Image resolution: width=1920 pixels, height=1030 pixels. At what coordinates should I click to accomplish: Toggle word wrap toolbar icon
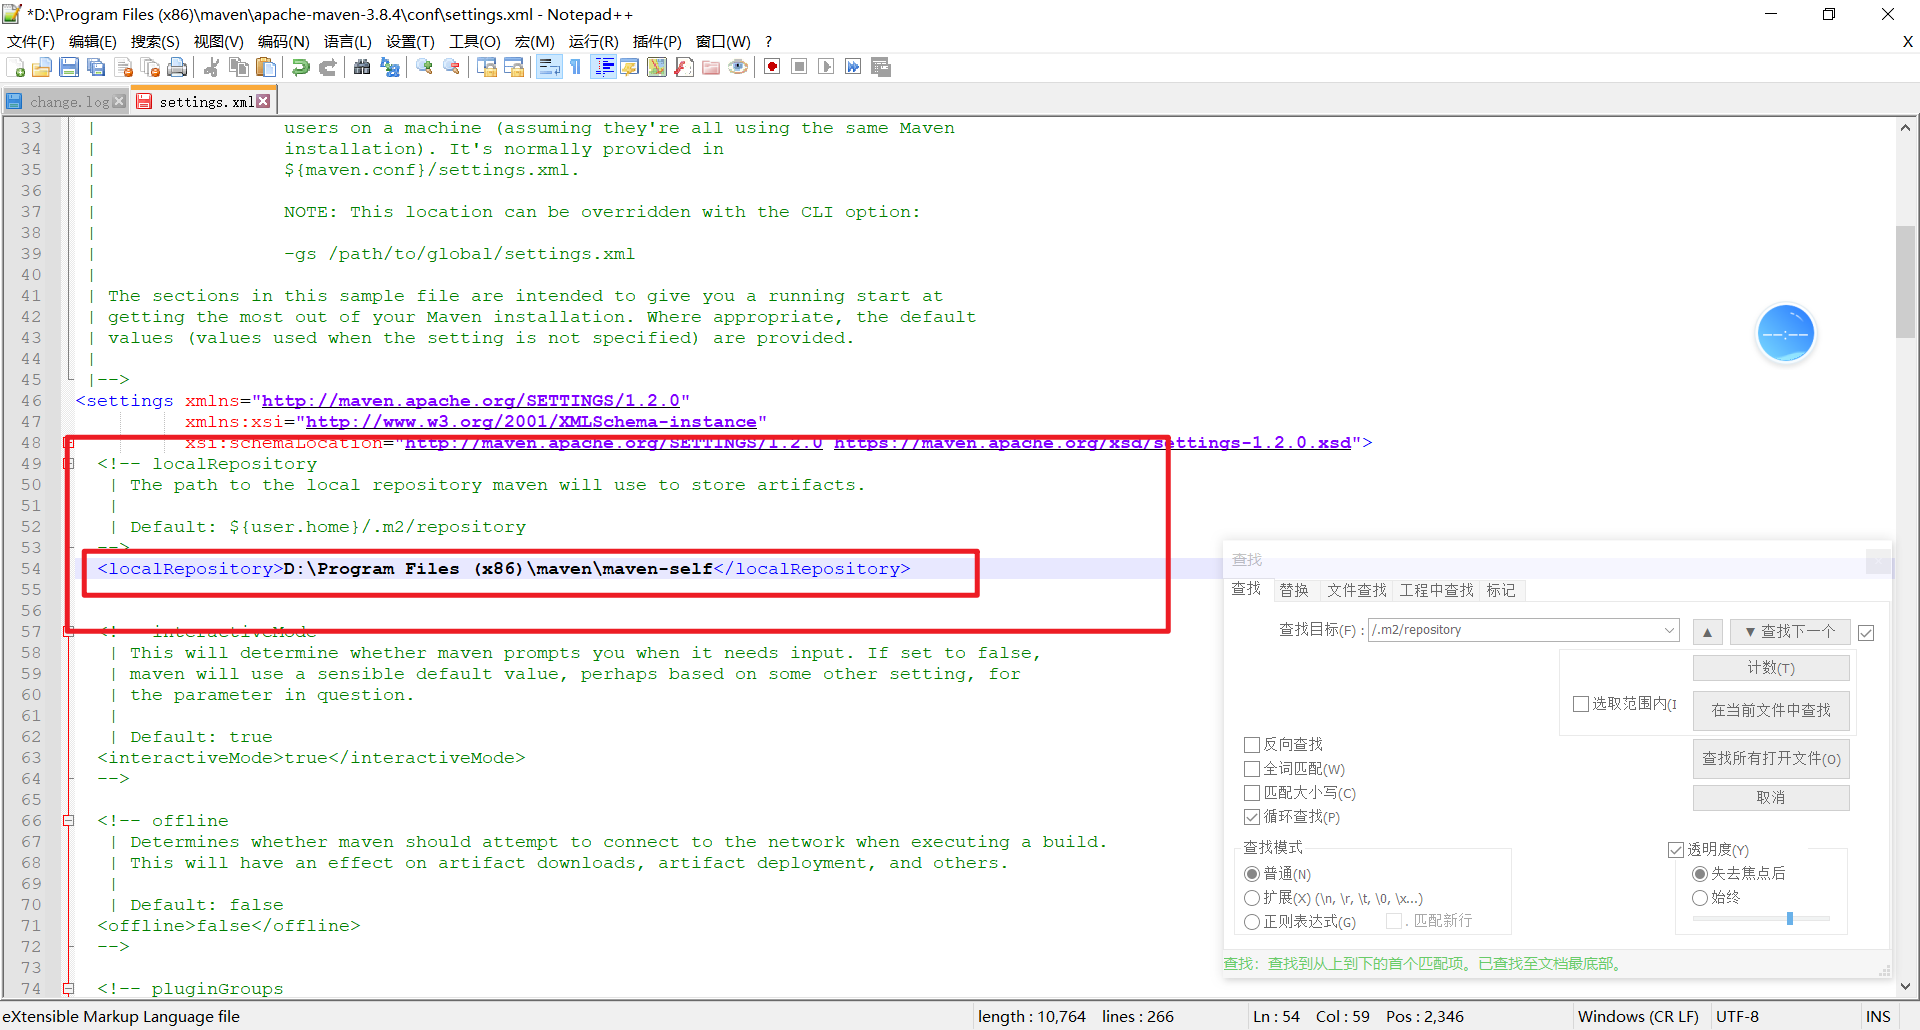(549, 67)
